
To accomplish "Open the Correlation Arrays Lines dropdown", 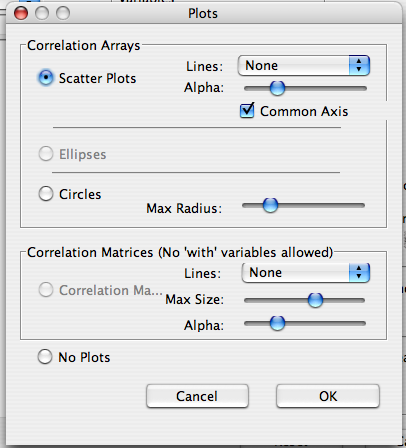I will point(304,66).
